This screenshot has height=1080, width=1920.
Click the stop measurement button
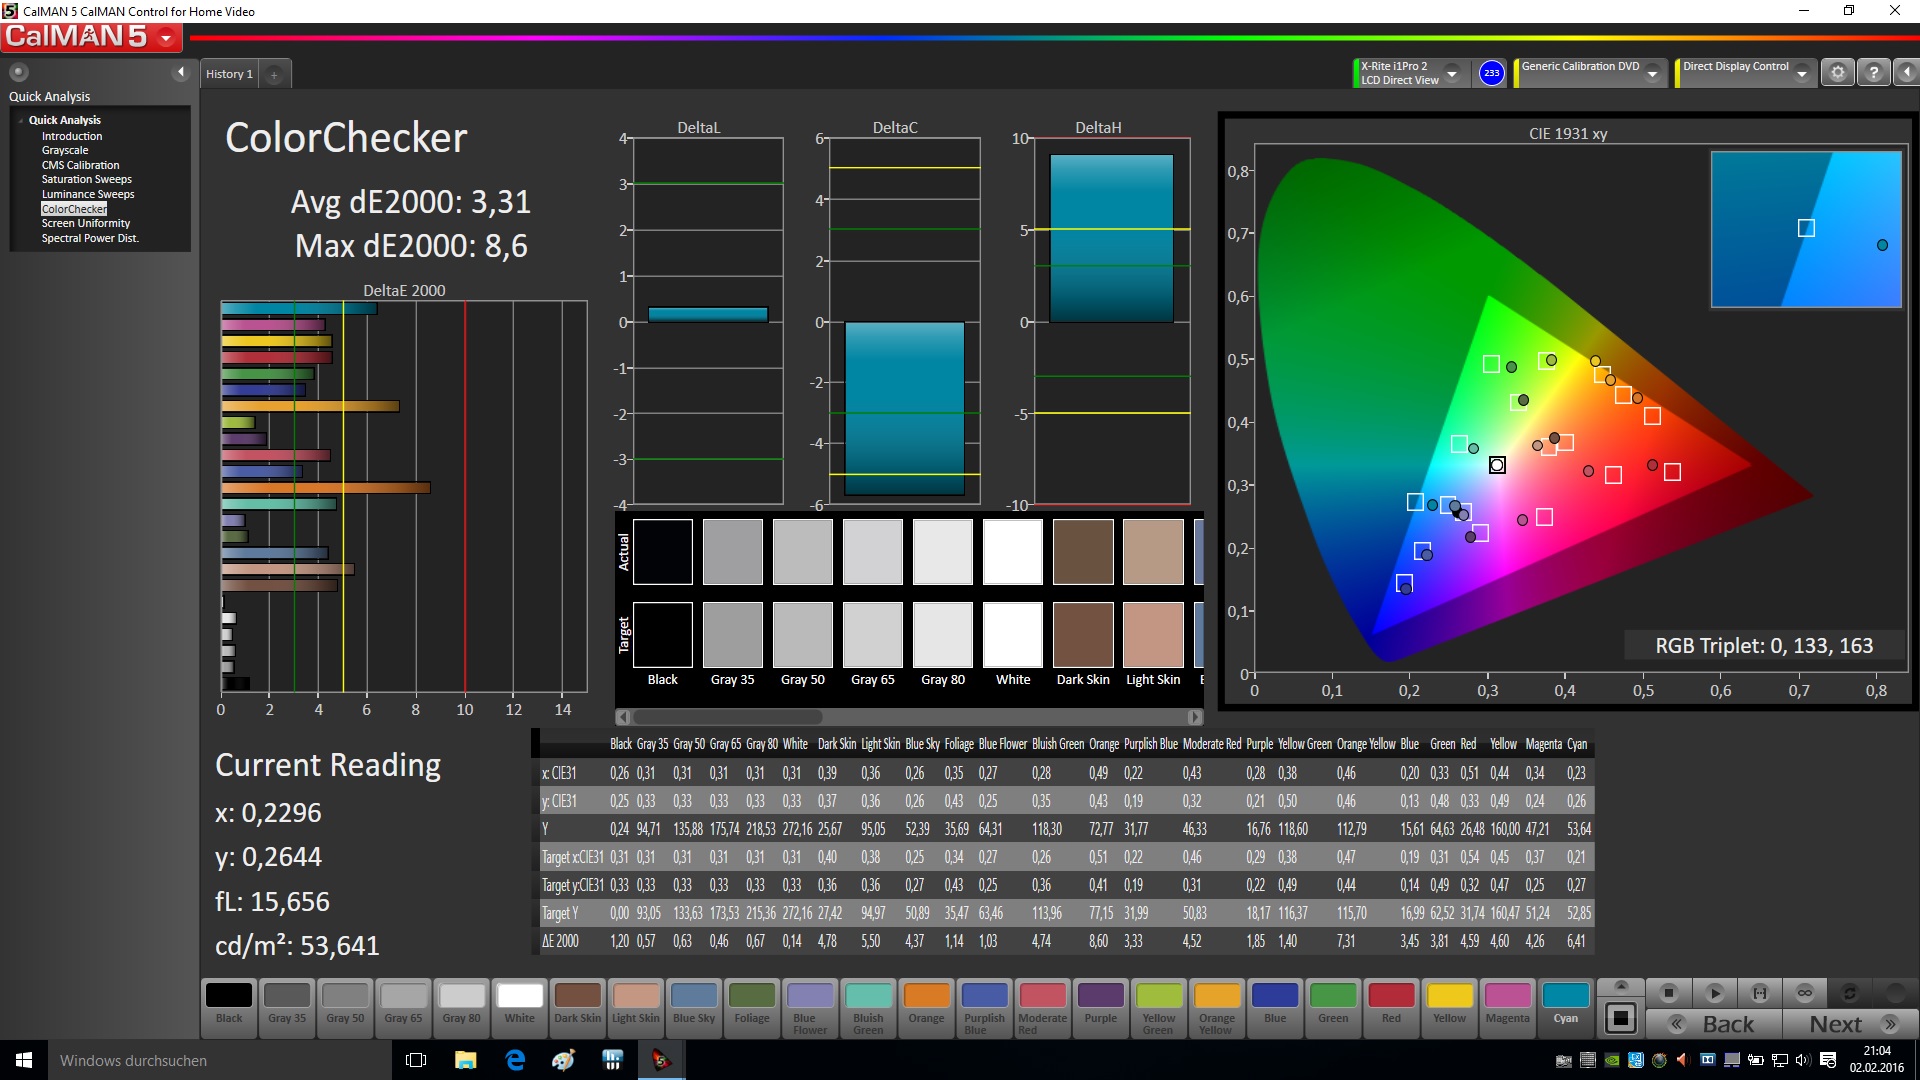1668,993
